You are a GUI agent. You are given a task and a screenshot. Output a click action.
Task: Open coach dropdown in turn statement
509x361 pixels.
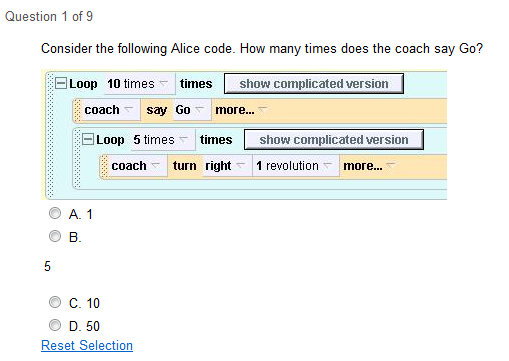pos(155,165)
